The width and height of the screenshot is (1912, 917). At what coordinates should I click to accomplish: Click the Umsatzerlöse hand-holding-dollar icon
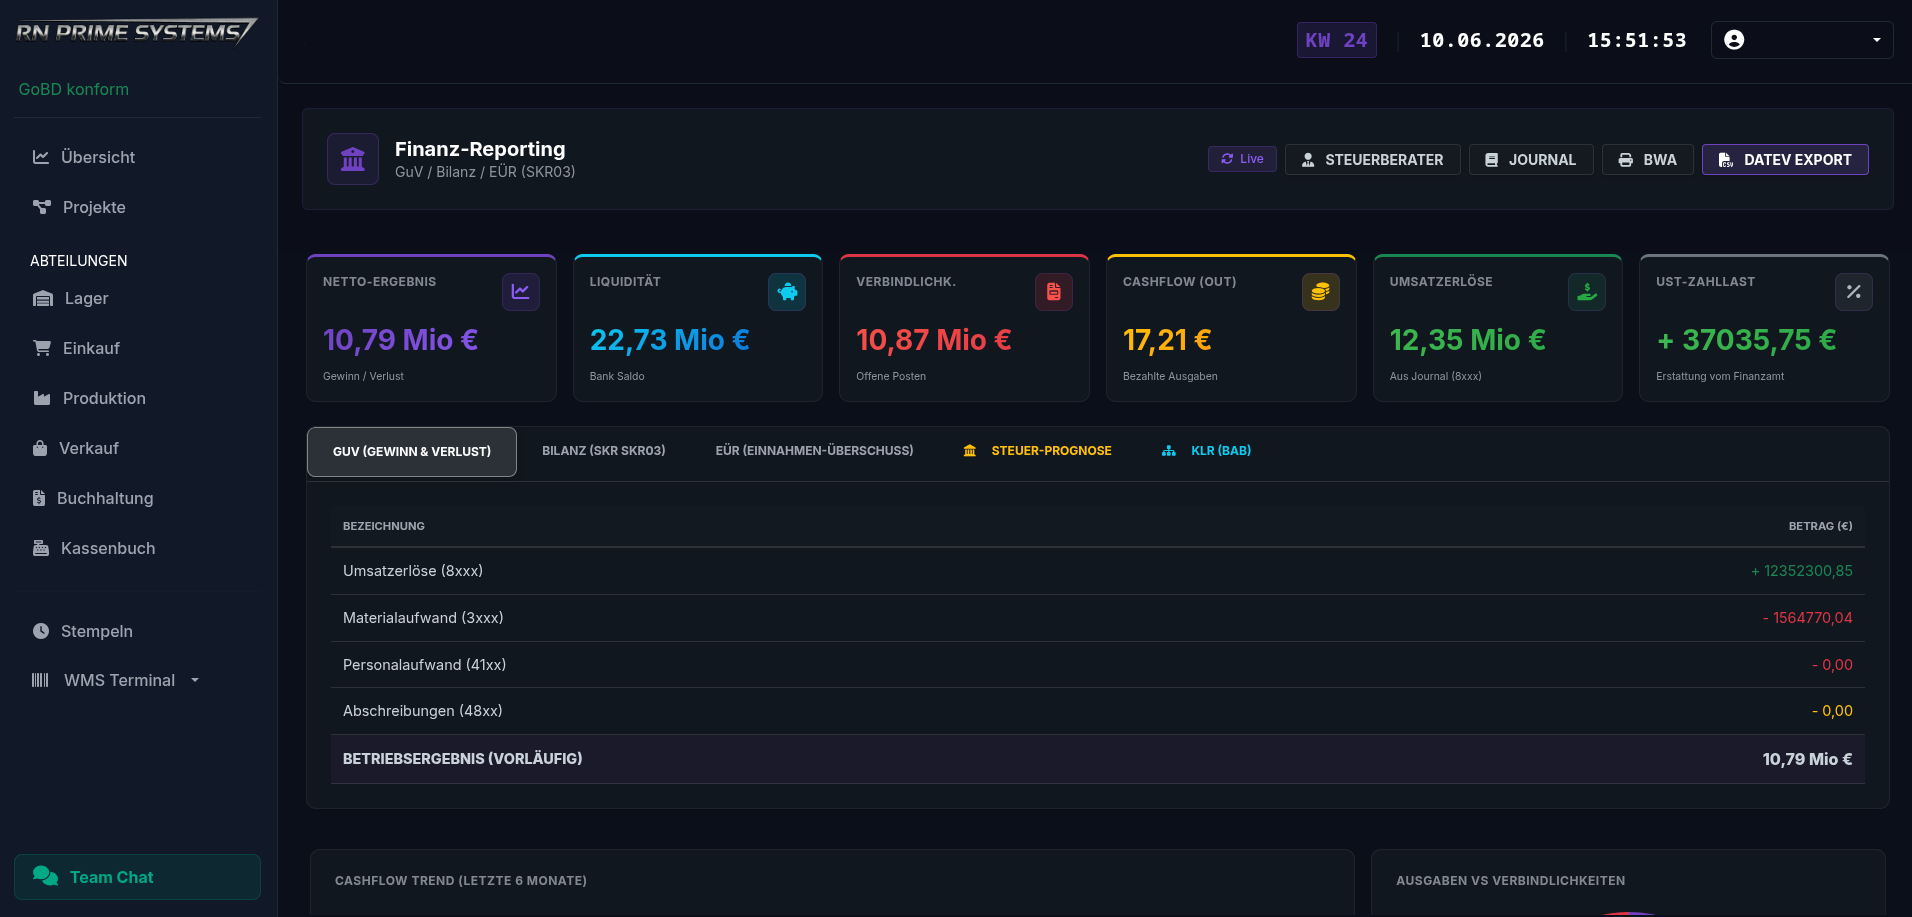1587,292
